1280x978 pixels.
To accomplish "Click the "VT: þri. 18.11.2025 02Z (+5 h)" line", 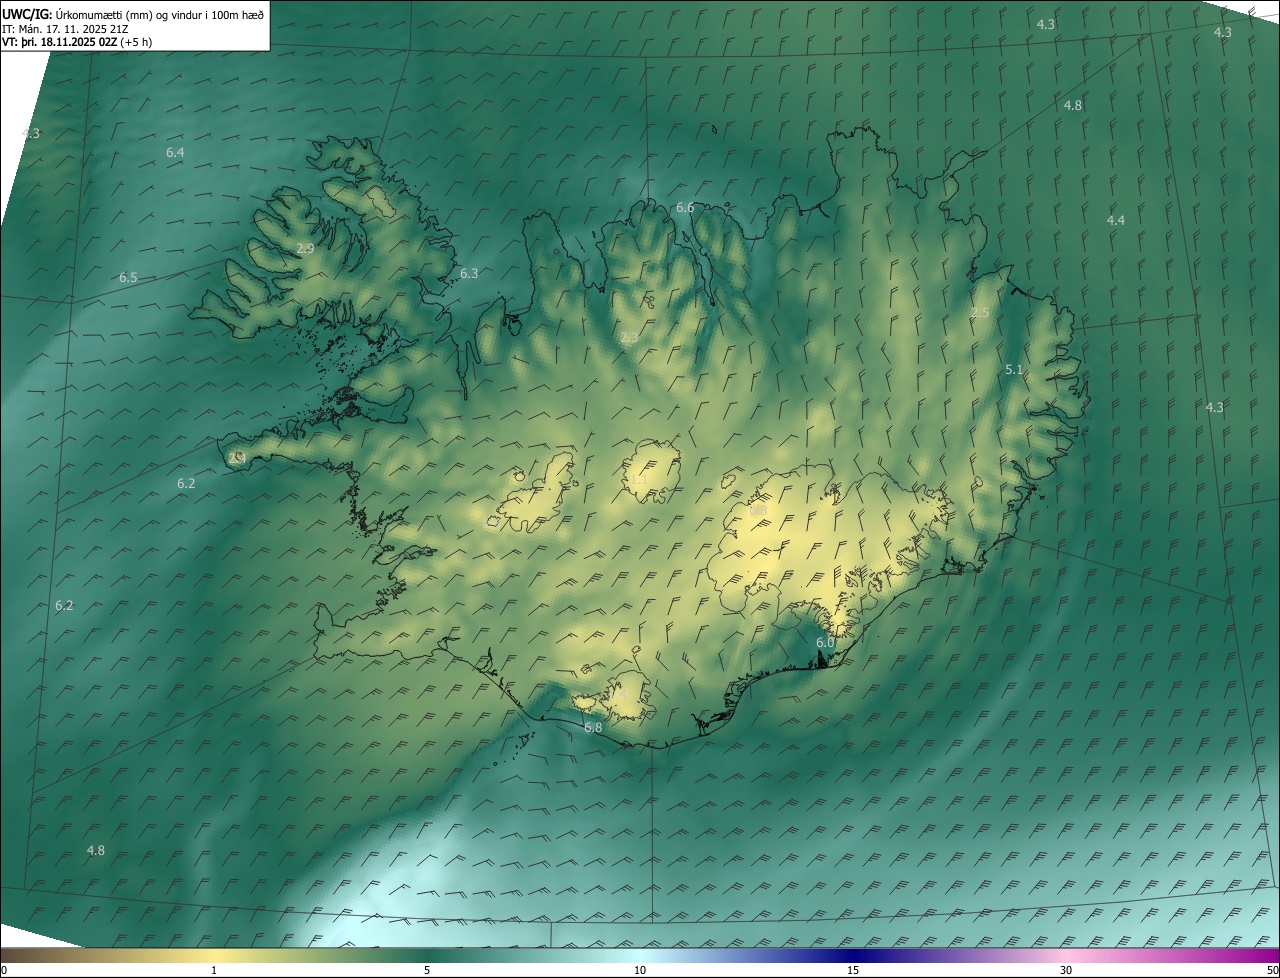I will click(76, 43).
